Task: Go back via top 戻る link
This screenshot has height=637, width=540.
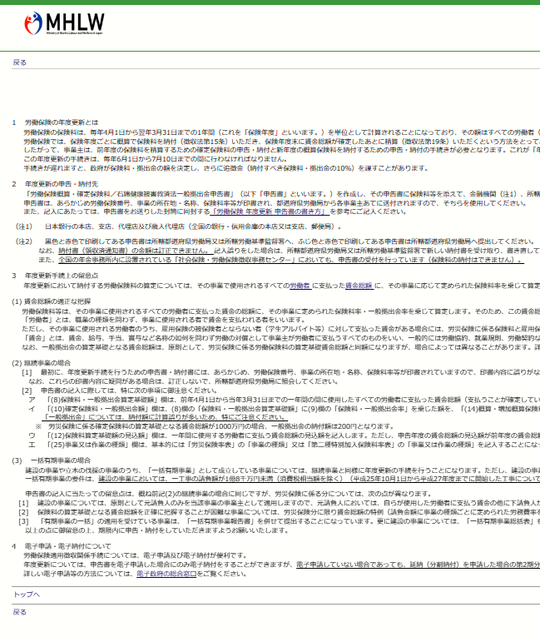Action: pos(20,62)
